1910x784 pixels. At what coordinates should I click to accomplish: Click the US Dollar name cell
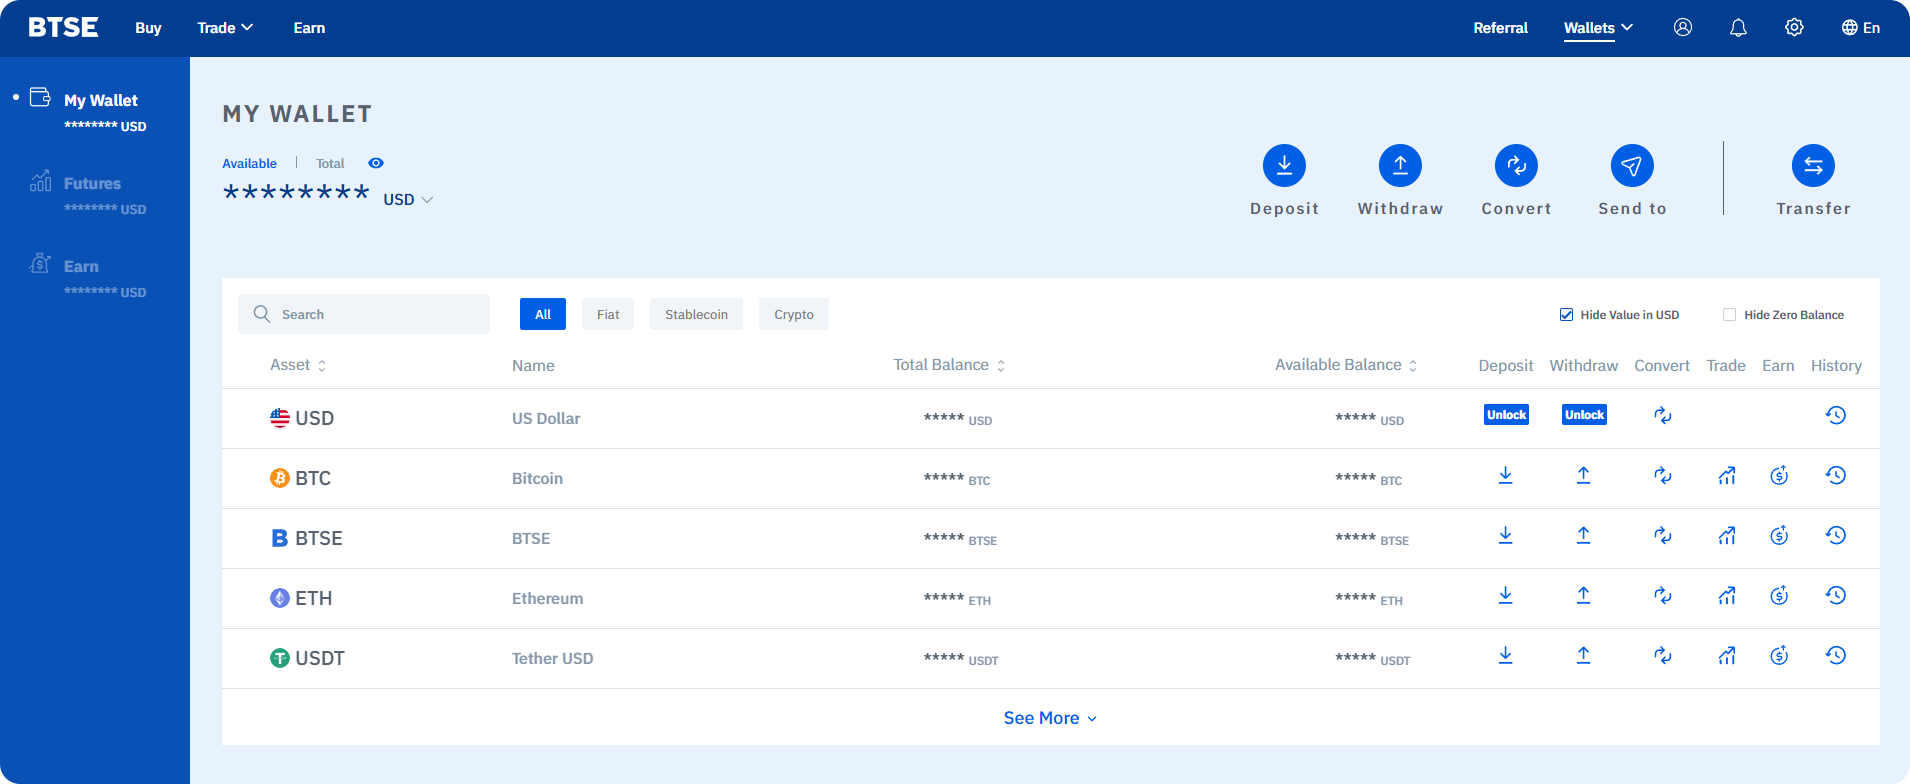tap(546, 418)
